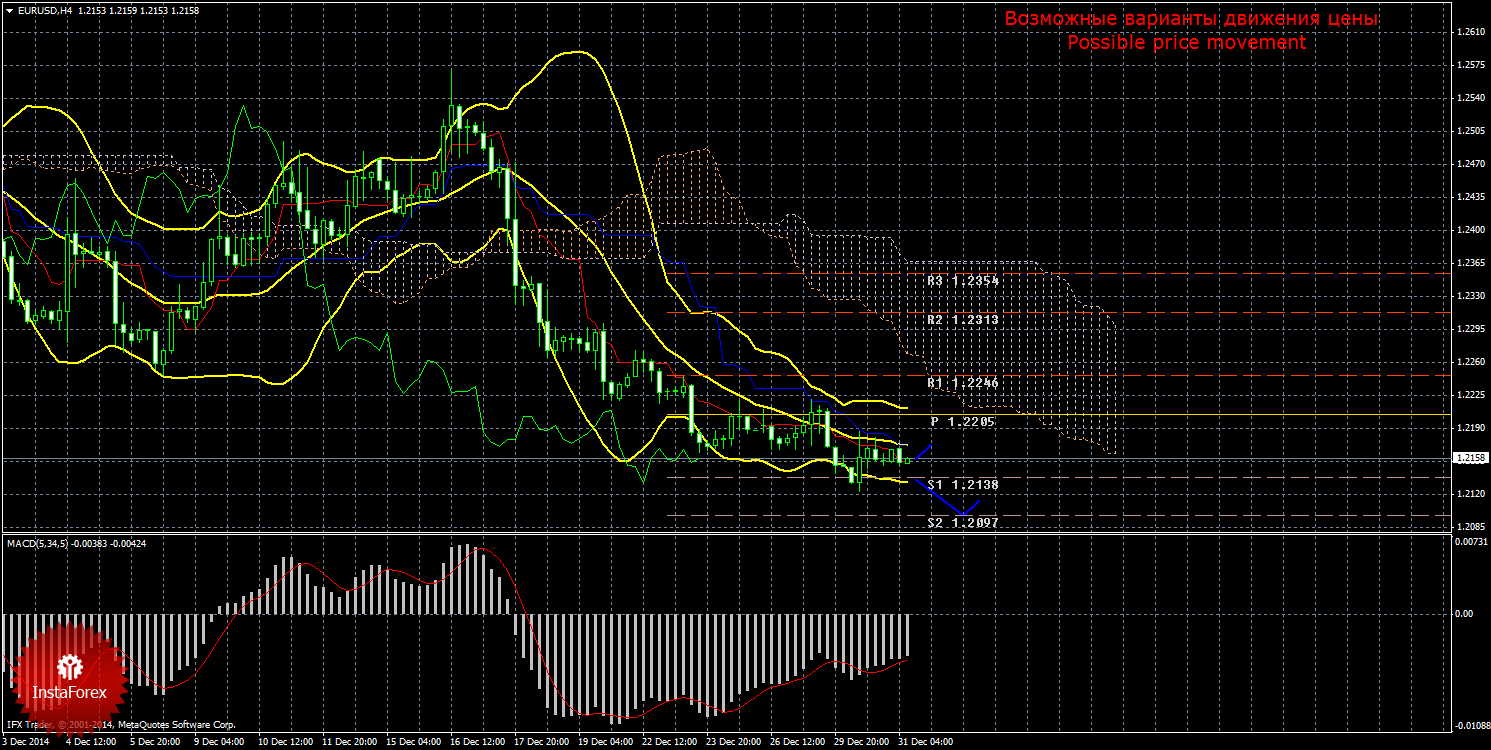Click the S1 1.2138 support label

pos(962,484)
